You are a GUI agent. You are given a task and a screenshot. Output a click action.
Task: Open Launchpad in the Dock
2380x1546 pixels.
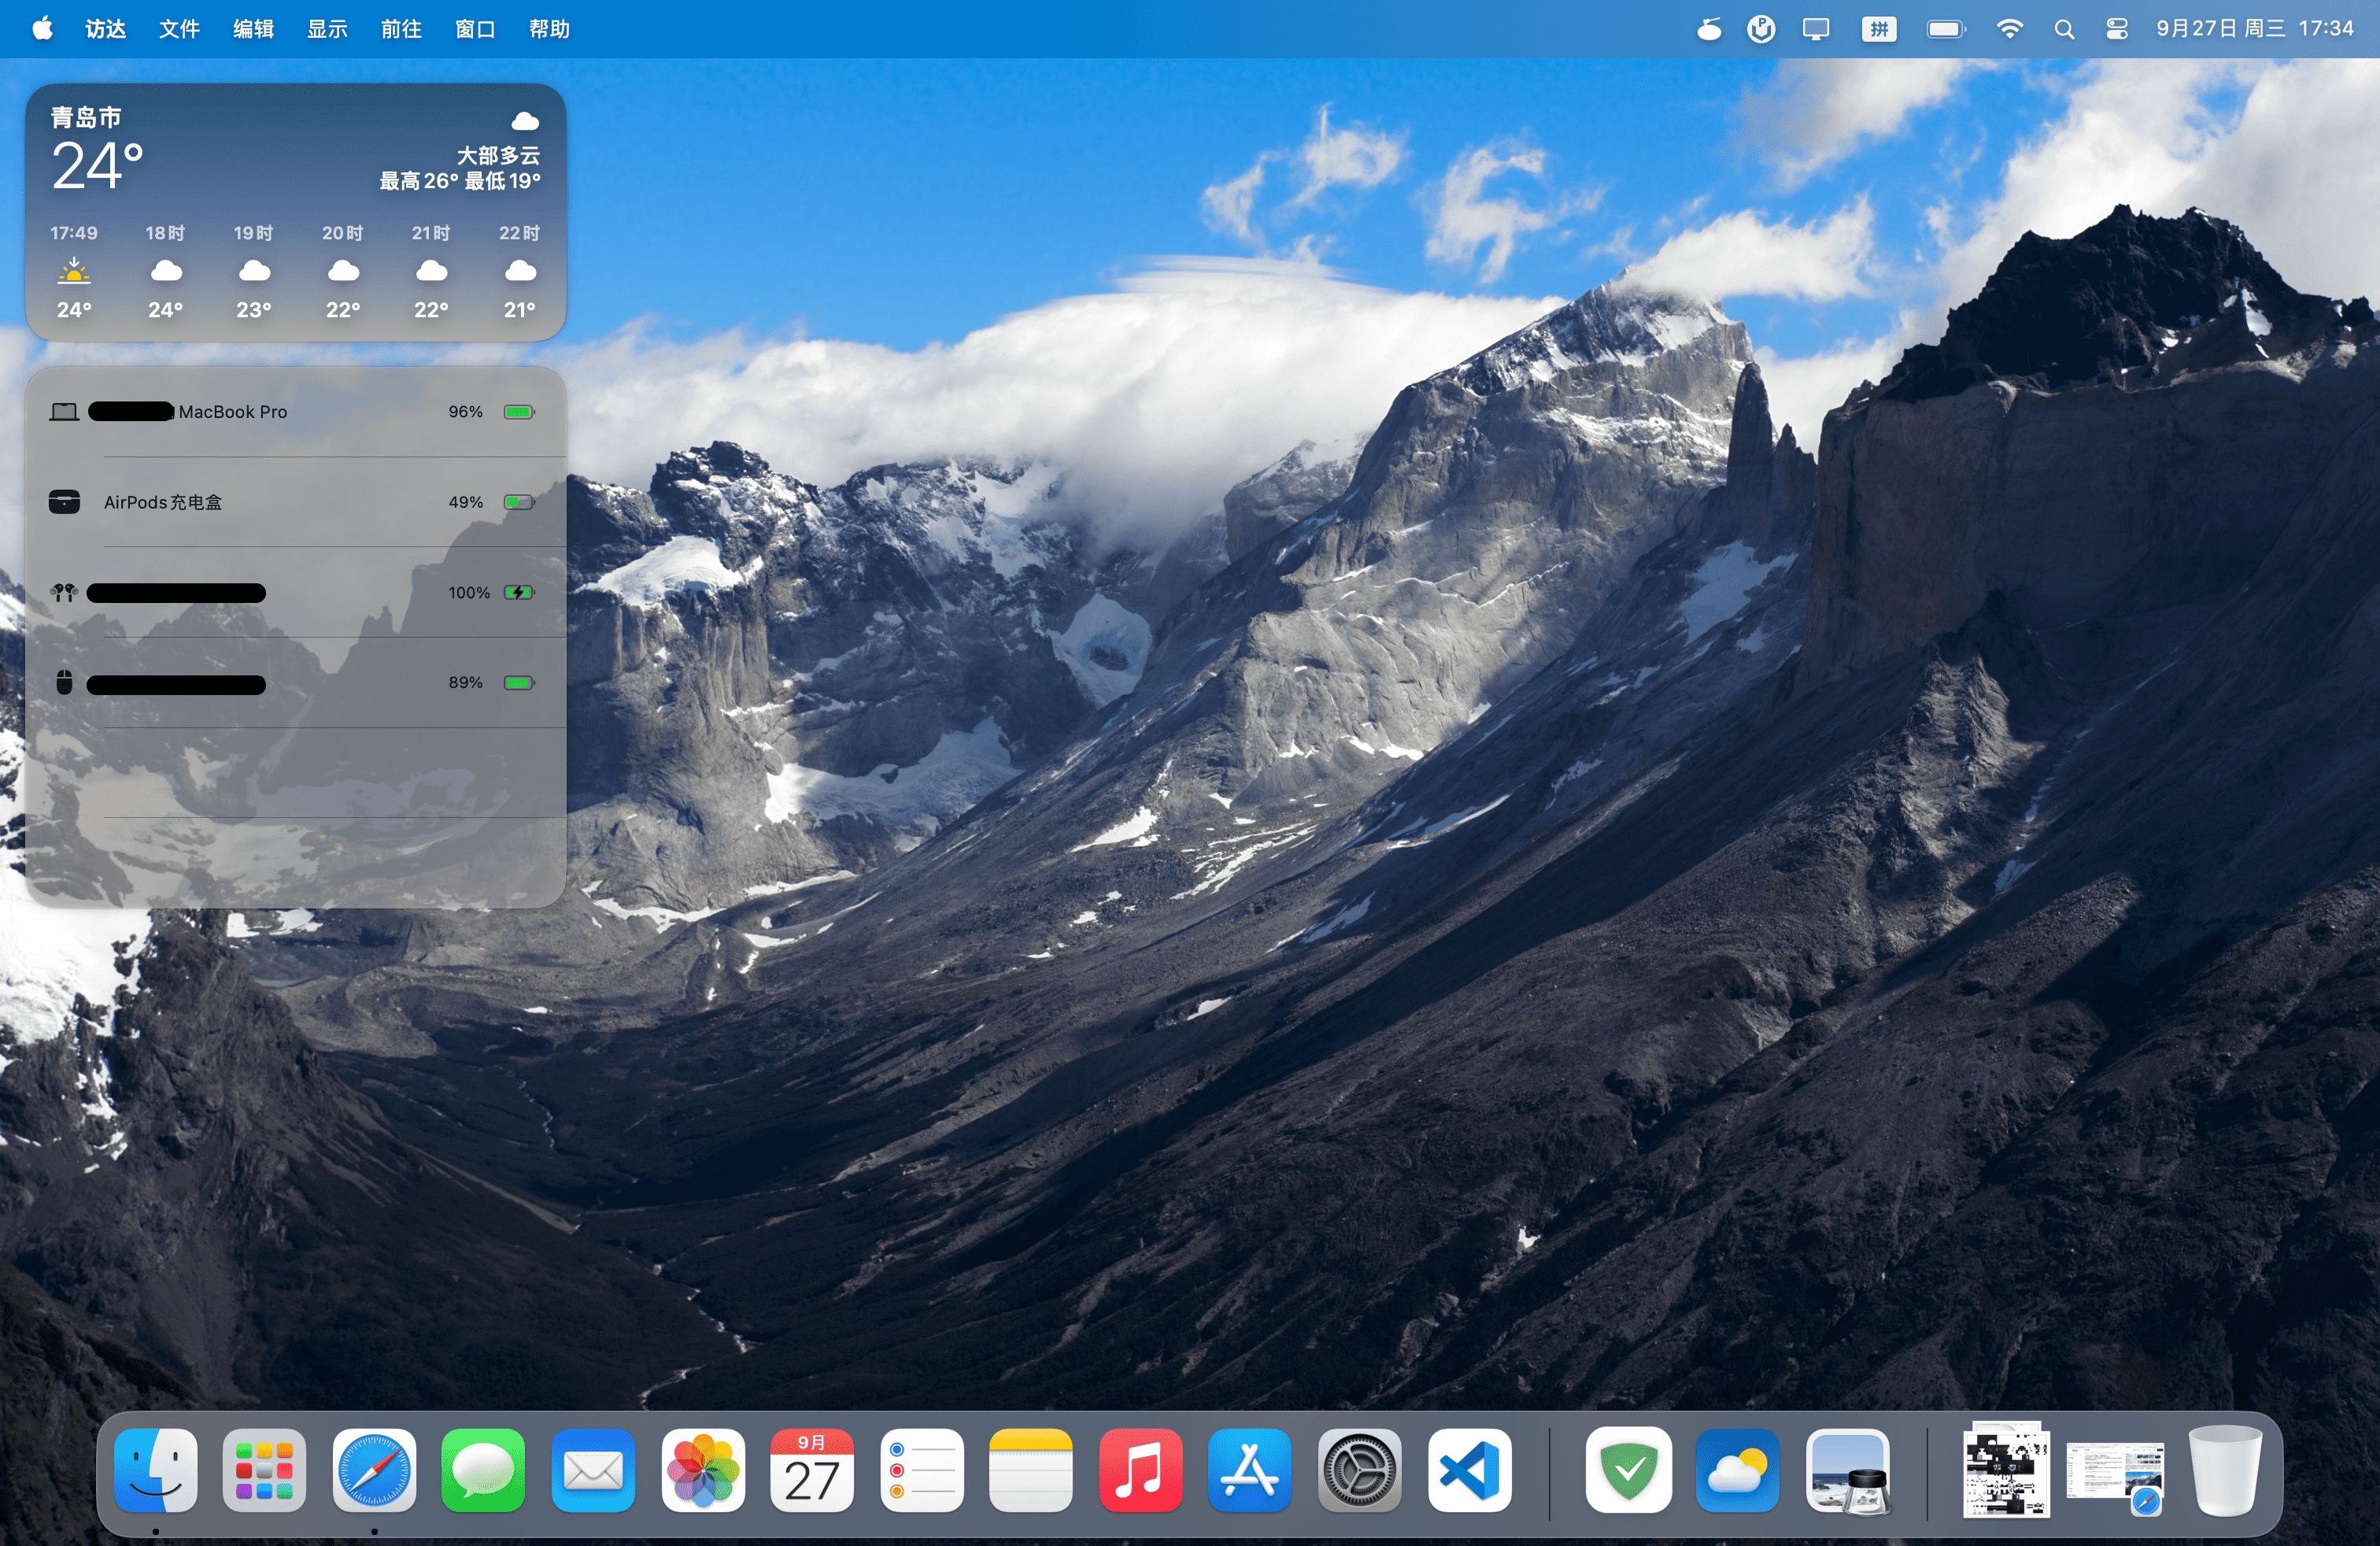point(265,1470)
